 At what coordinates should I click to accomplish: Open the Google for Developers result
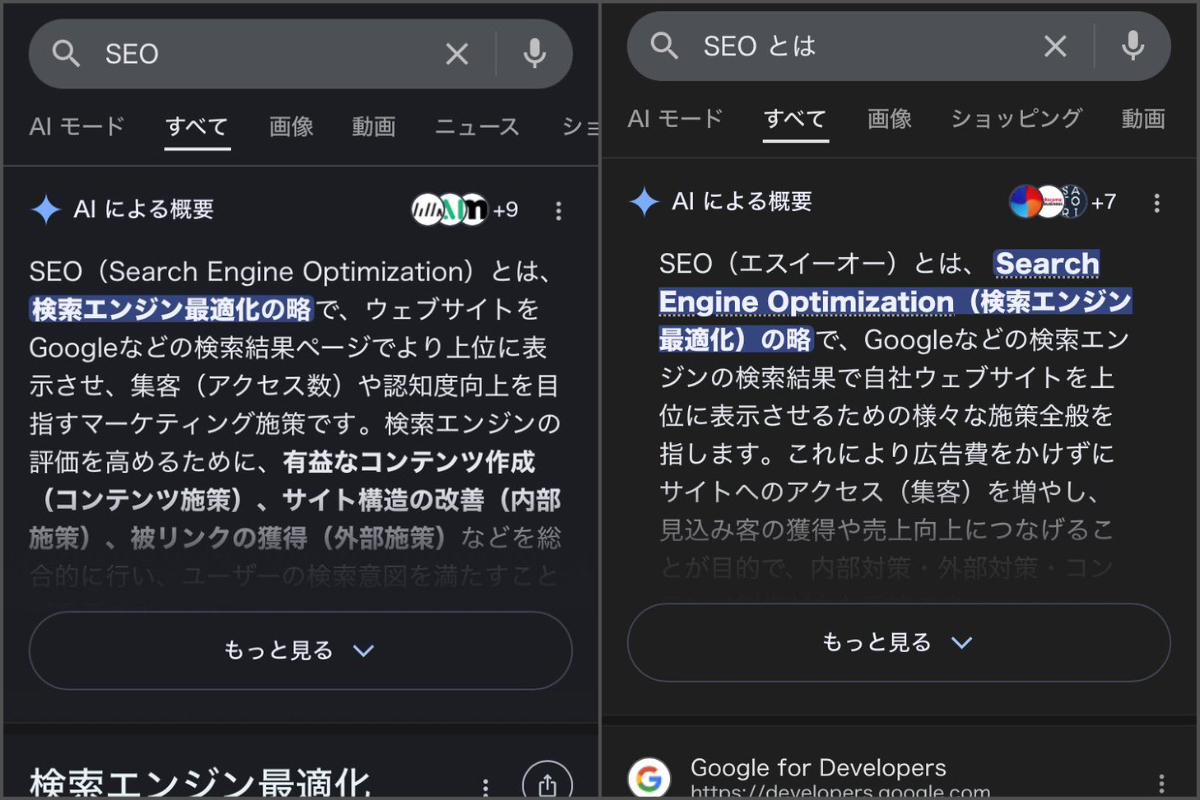tap(818, 769)
